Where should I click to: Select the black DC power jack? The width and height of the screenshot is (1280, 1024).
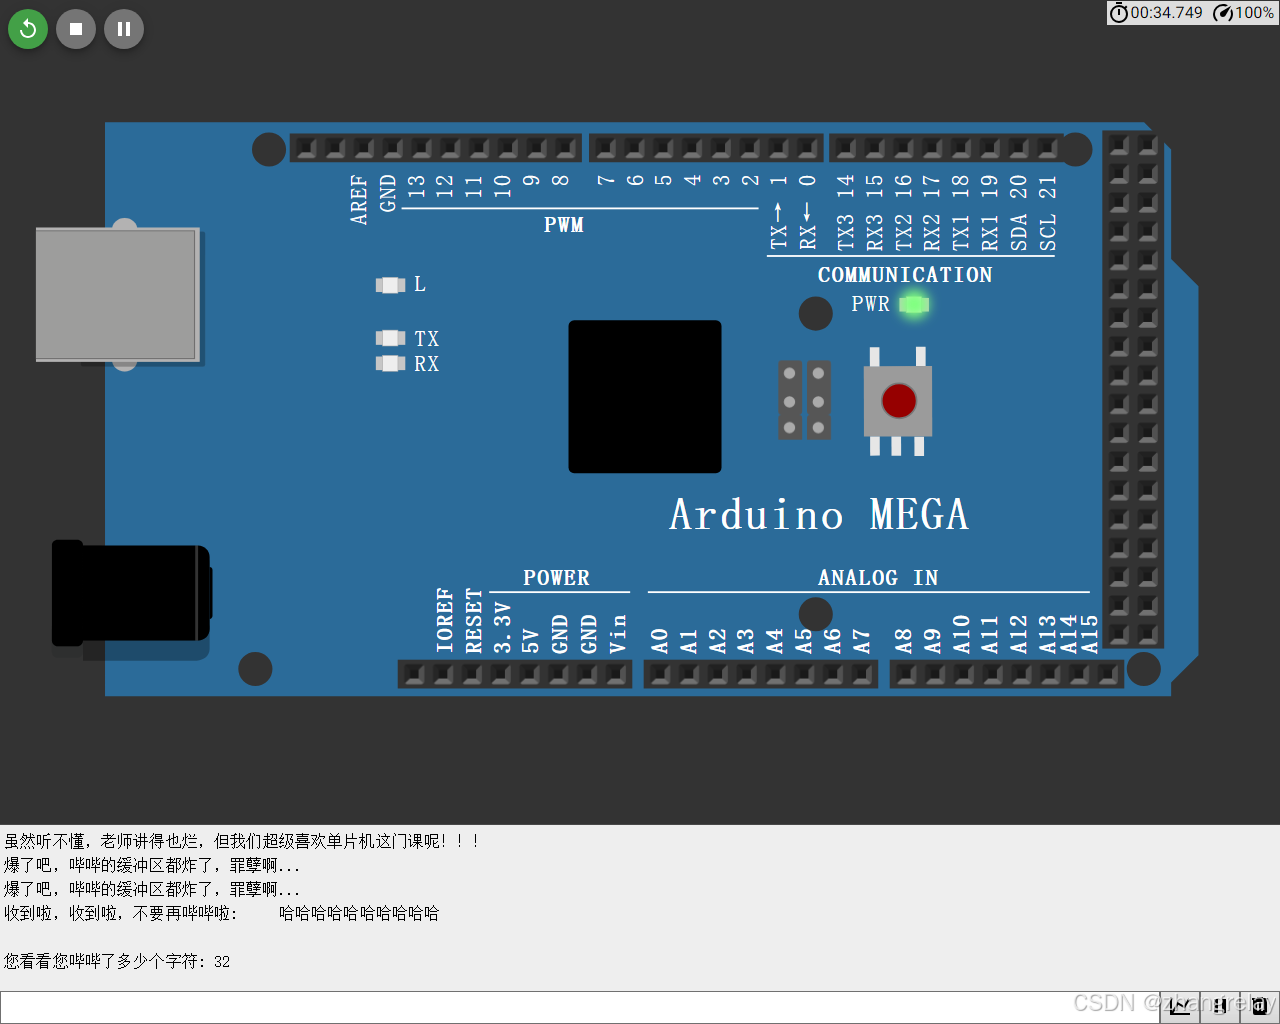click(x=131, y=593)
